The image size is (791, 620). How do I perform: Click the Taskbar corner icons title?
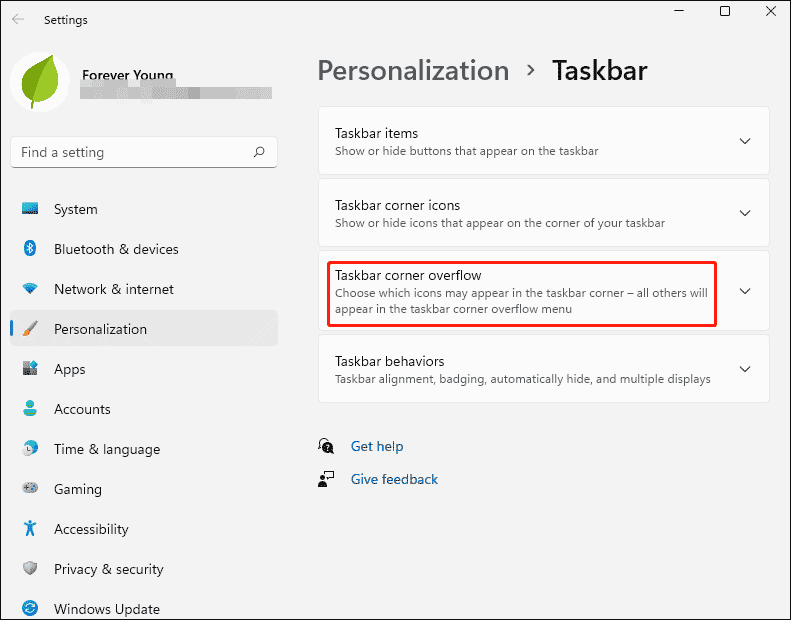398,205
